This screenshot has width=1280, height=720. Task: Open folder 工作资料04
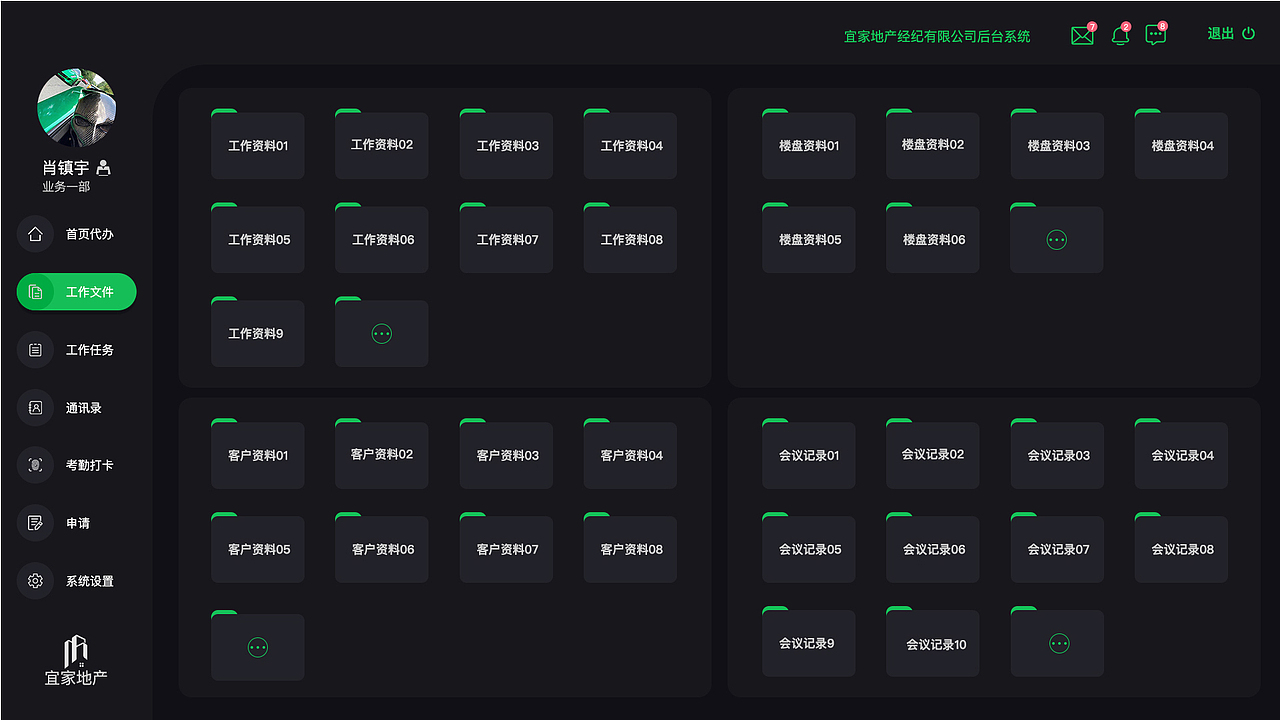(x=630, y=144)
